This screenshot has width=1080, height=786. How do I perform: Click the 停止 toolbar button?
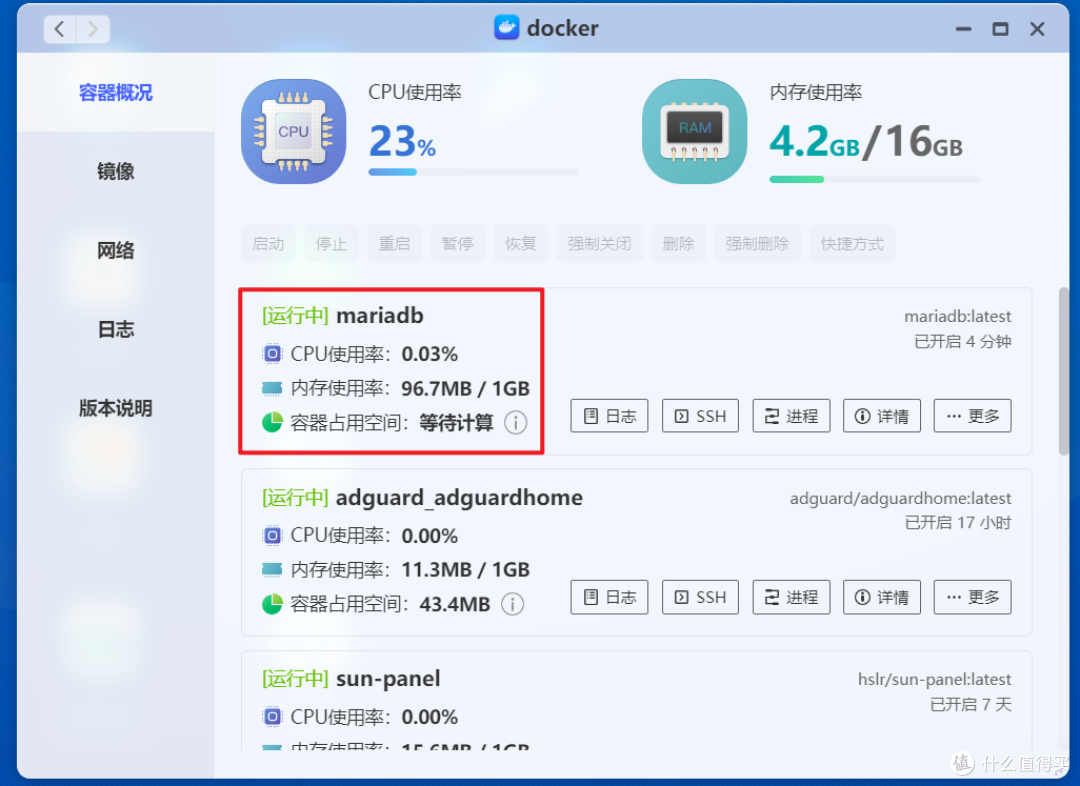pos(331,244)
